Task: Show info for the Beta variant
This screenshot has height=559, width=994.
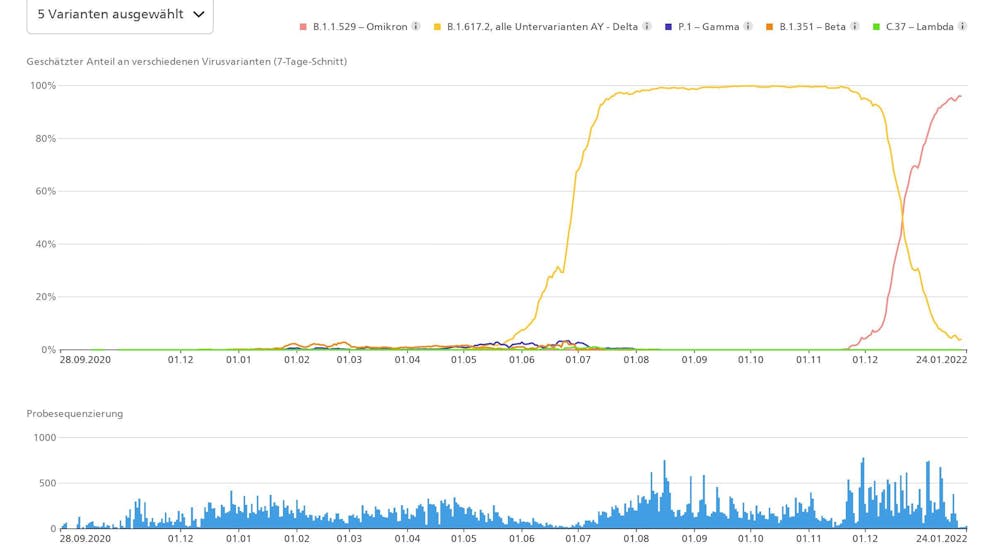Action: point(854,27)
